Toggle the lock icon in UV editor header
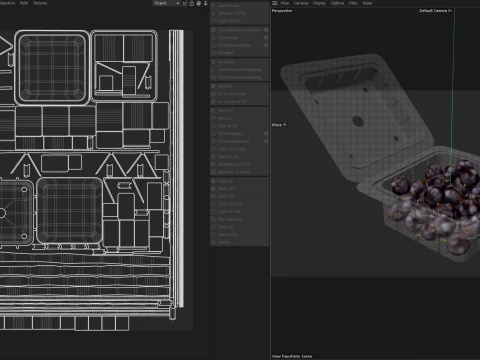 (x=192, y=3)
